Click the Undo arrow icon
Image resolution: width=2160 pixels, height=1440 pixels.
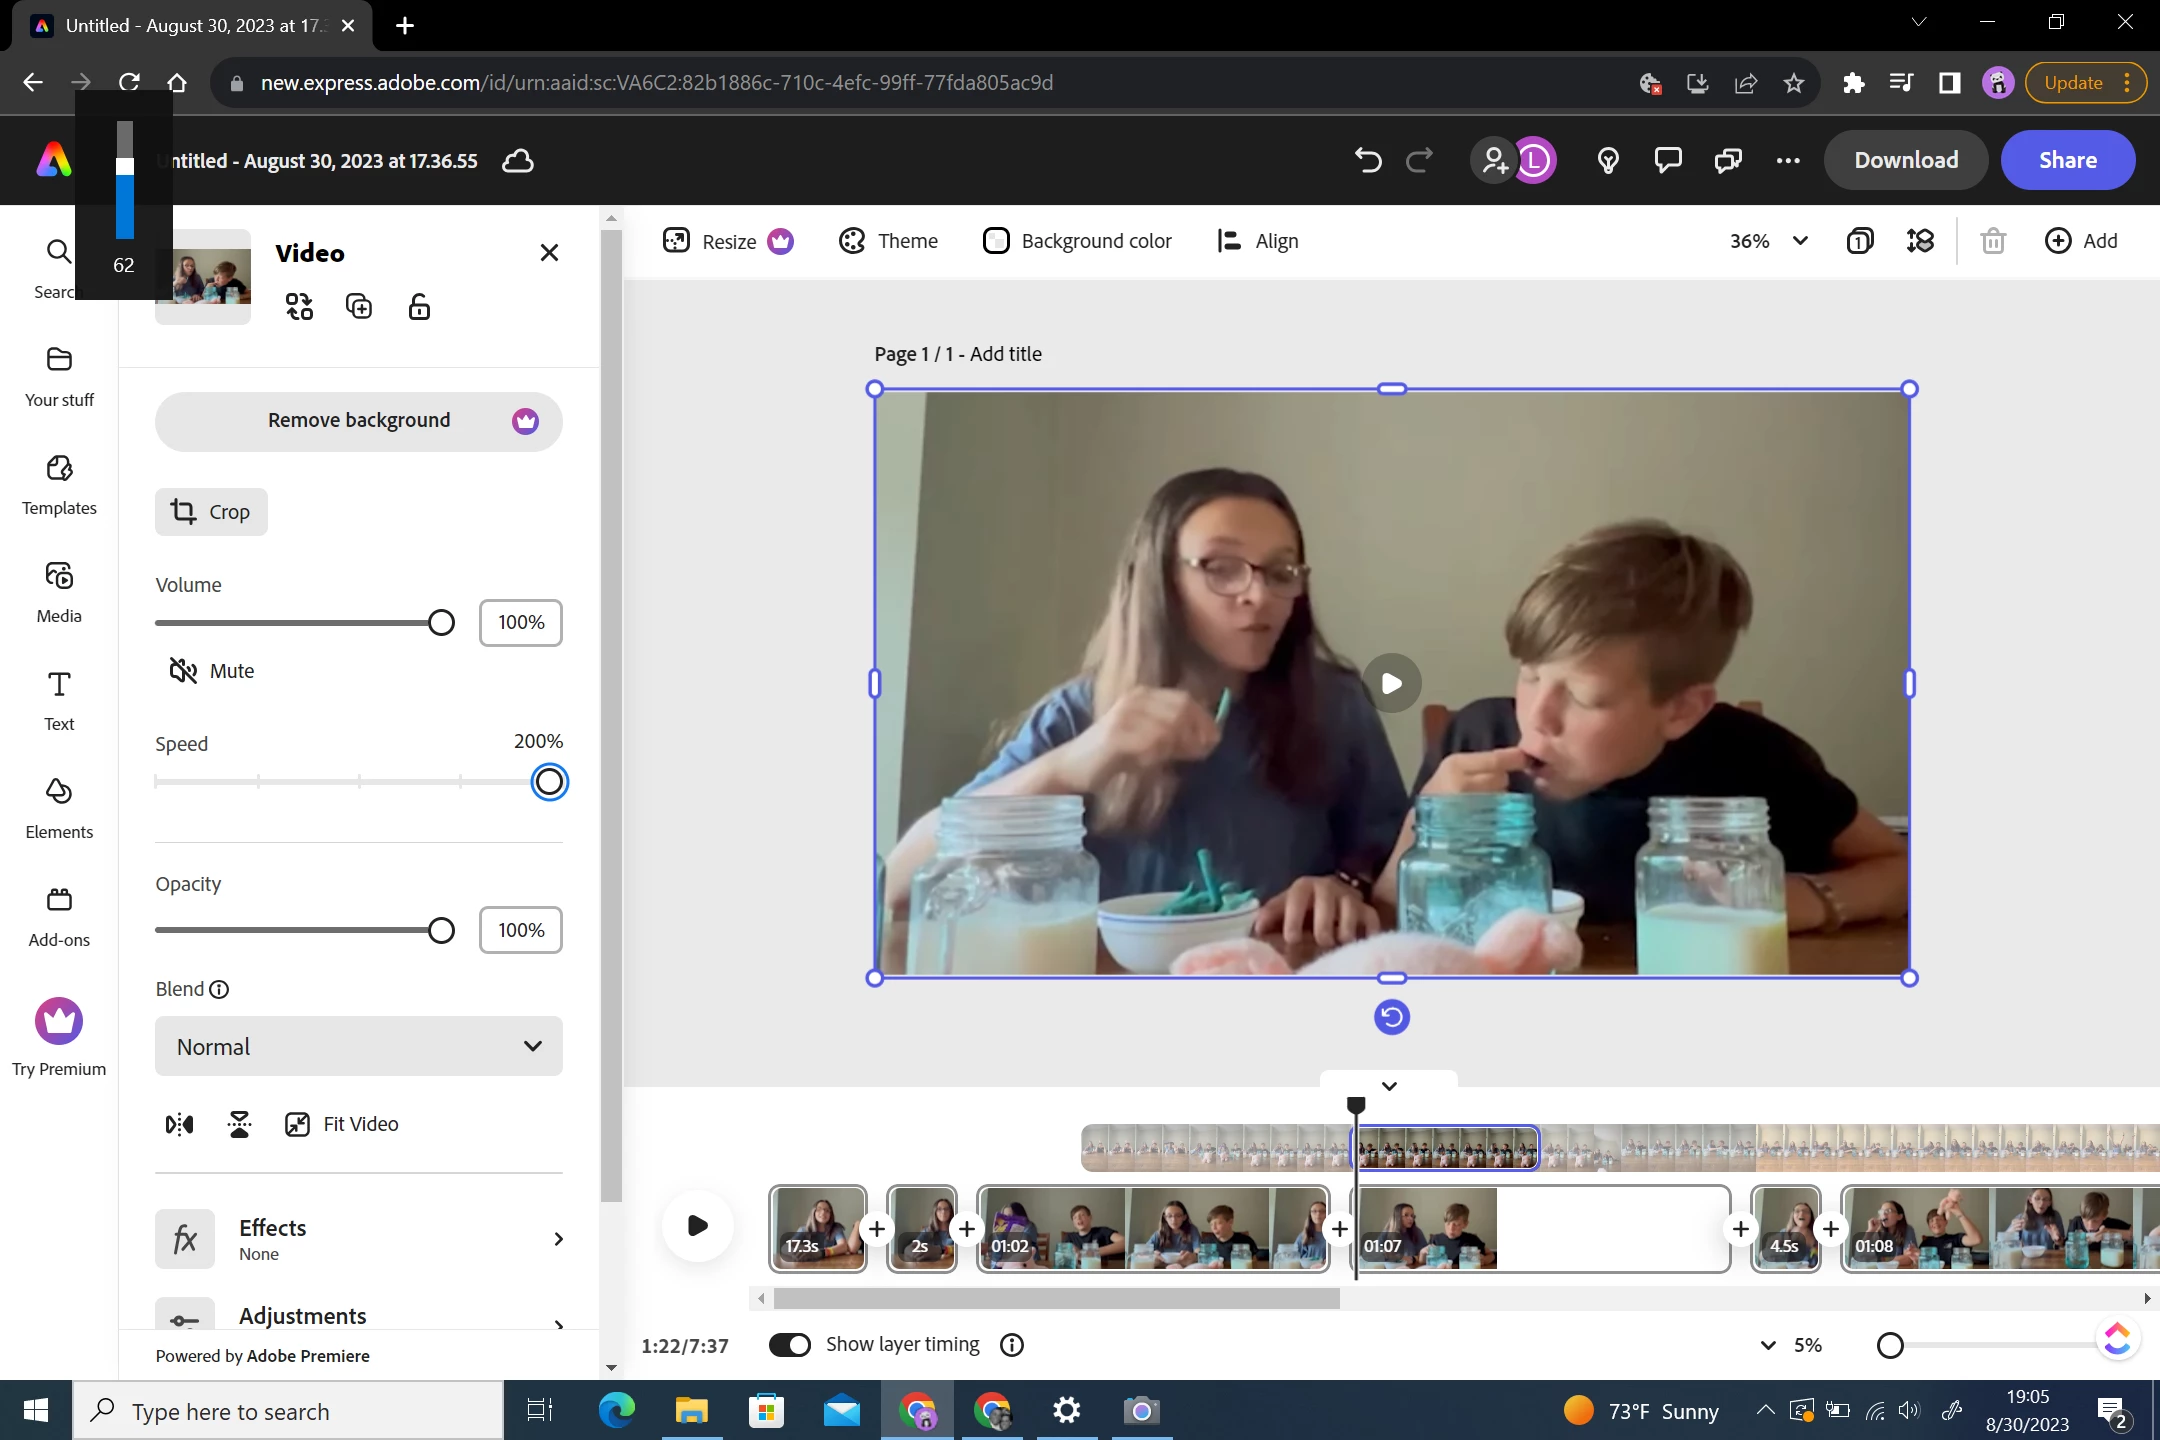click(x=1368, y=160)
